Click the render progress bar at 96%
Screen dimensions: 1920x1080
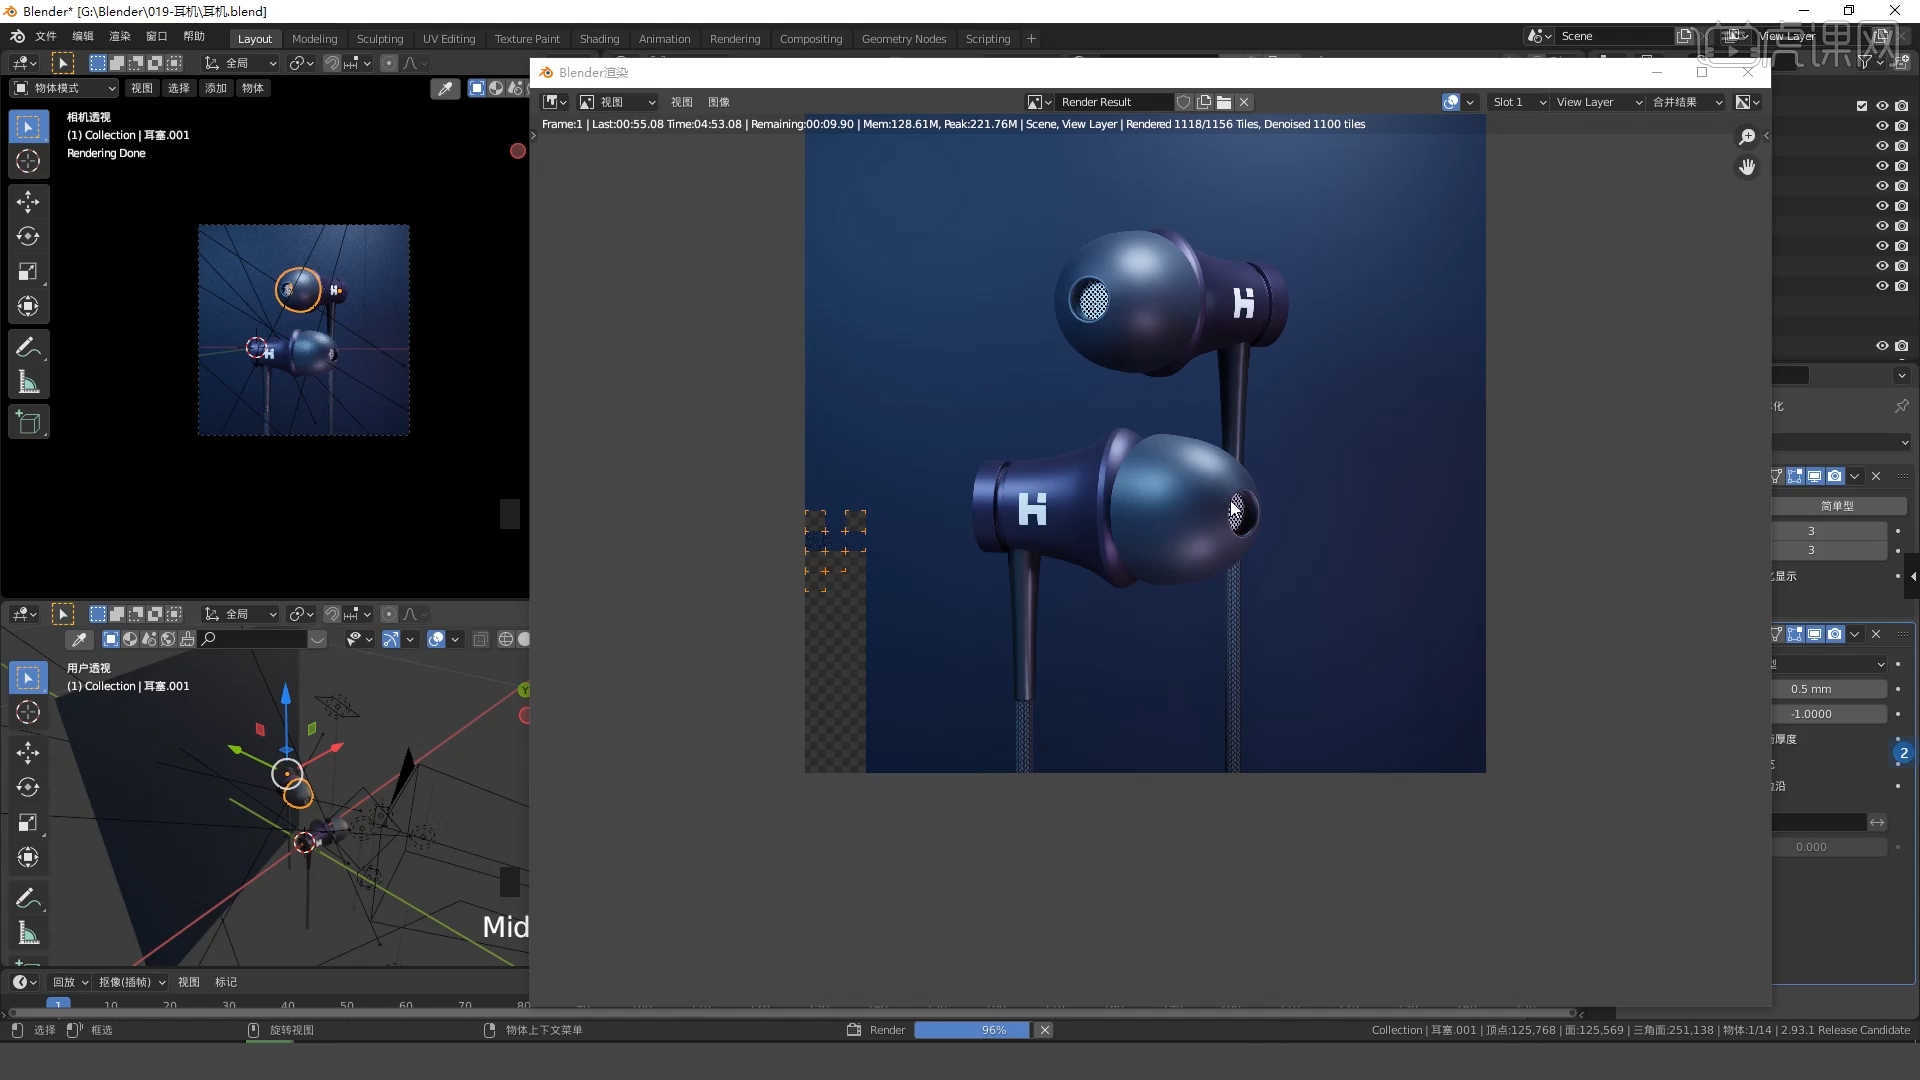click(971, 1030)
